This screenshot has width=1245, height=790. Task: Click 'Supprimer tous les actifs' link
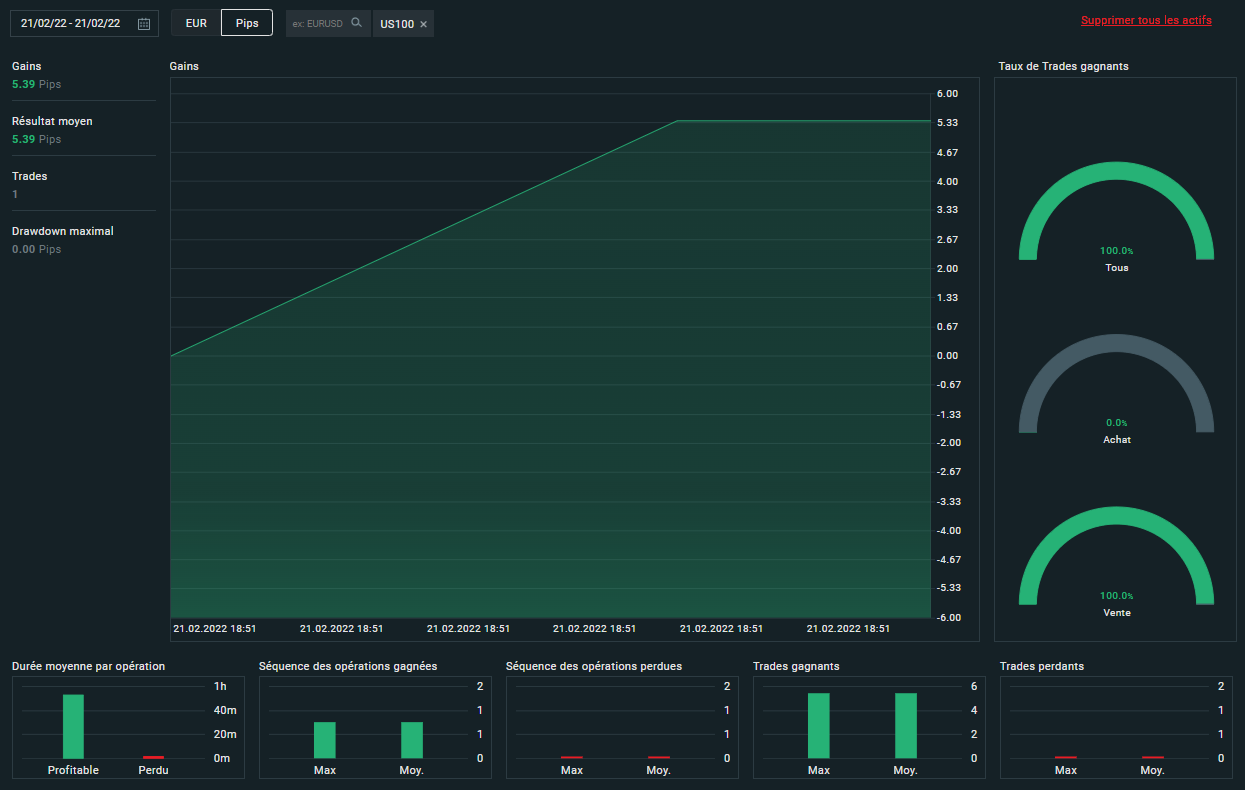tap(1146, 20)
